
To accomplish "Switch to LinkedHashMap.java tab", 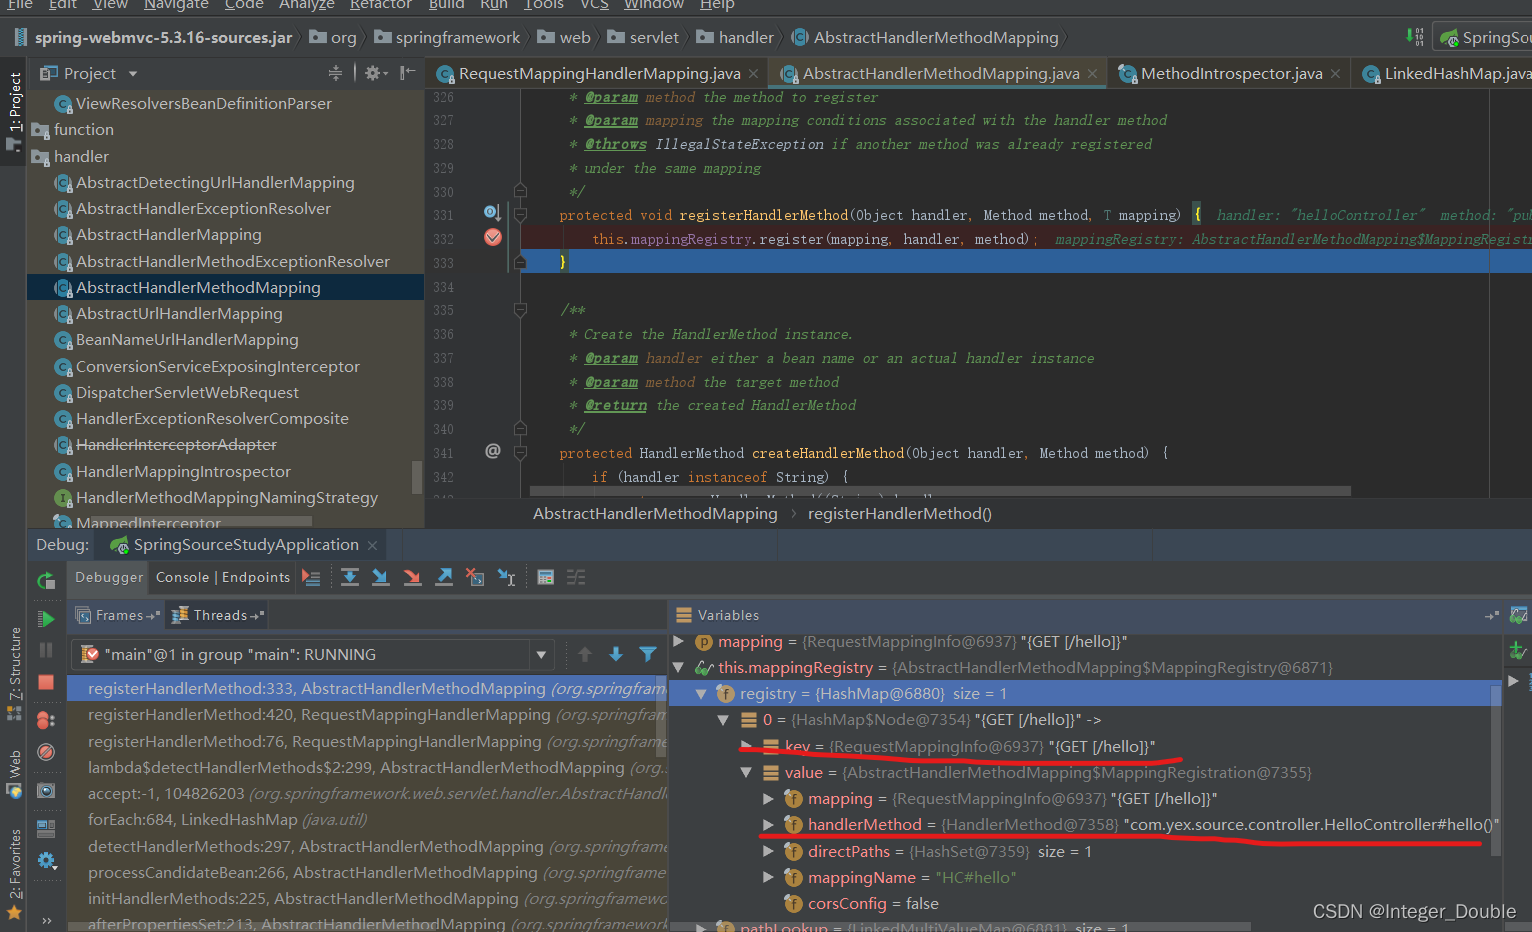I will pyautogui.click(x=1446, y=73).
